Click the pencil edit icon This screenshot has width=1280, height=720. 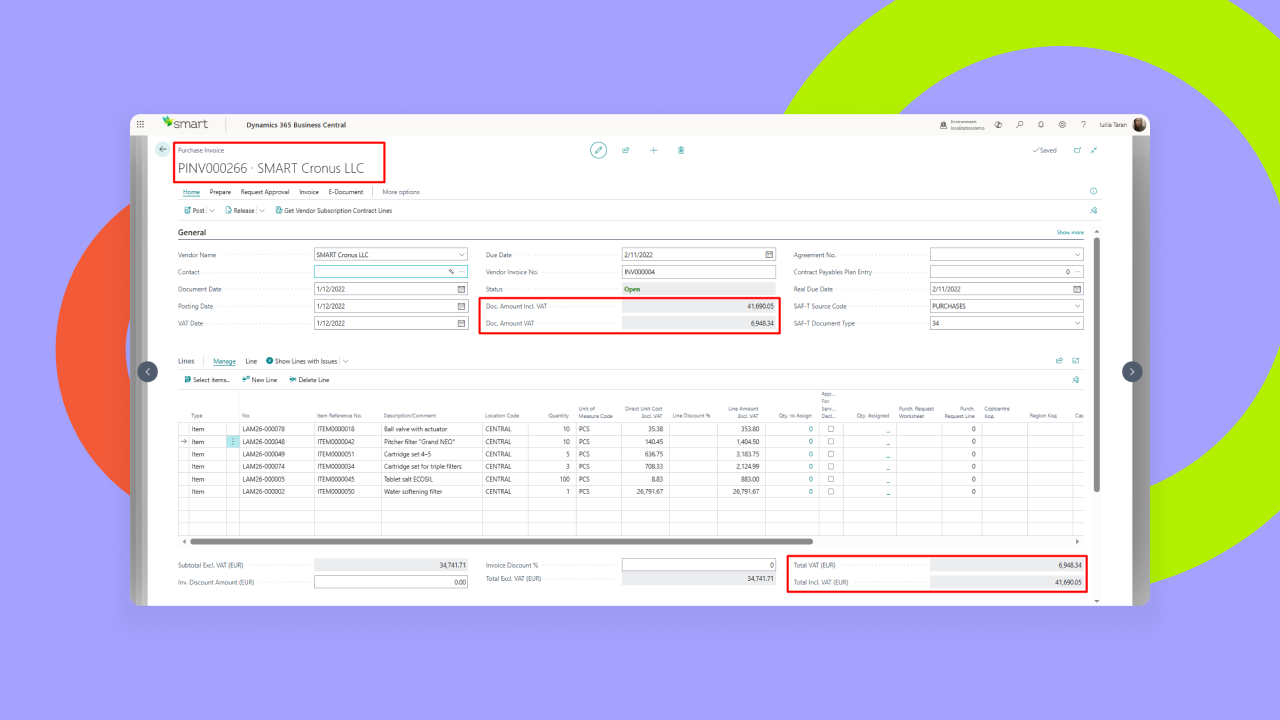tap(598, 150)
